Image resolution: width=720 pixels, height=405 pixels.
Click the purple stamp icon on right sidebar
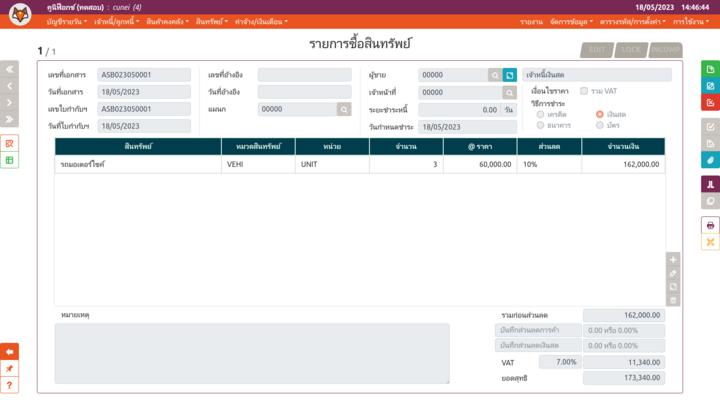click(x=710, y=184)
